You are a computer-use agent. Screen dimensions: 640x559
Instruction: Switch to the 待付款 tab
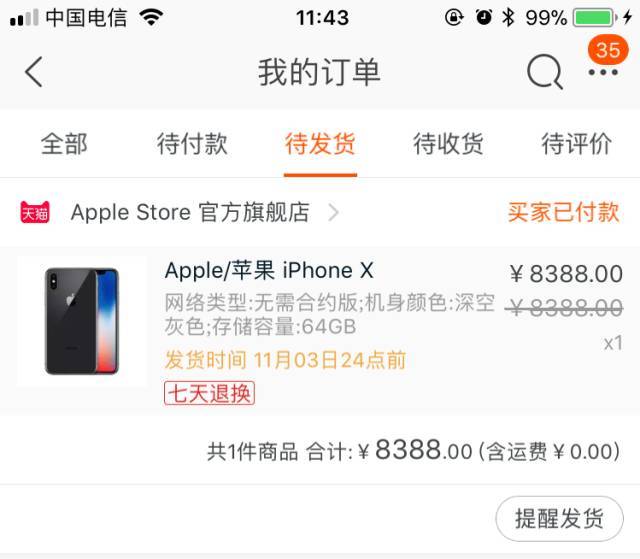point(192,144)
